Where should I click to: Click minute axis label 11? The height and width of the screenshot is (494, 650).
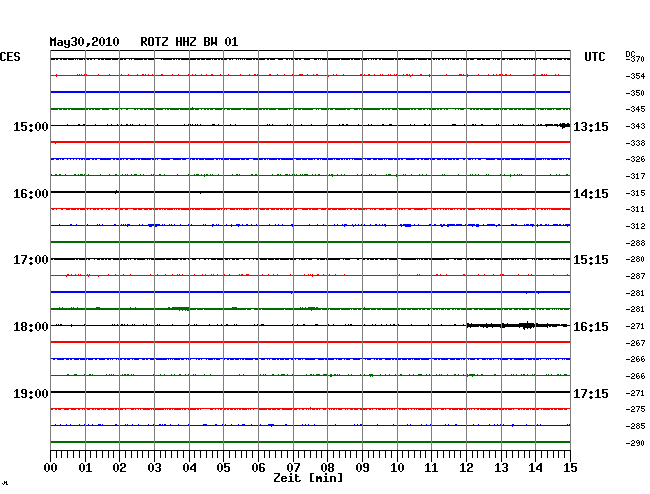pos(431,468)
